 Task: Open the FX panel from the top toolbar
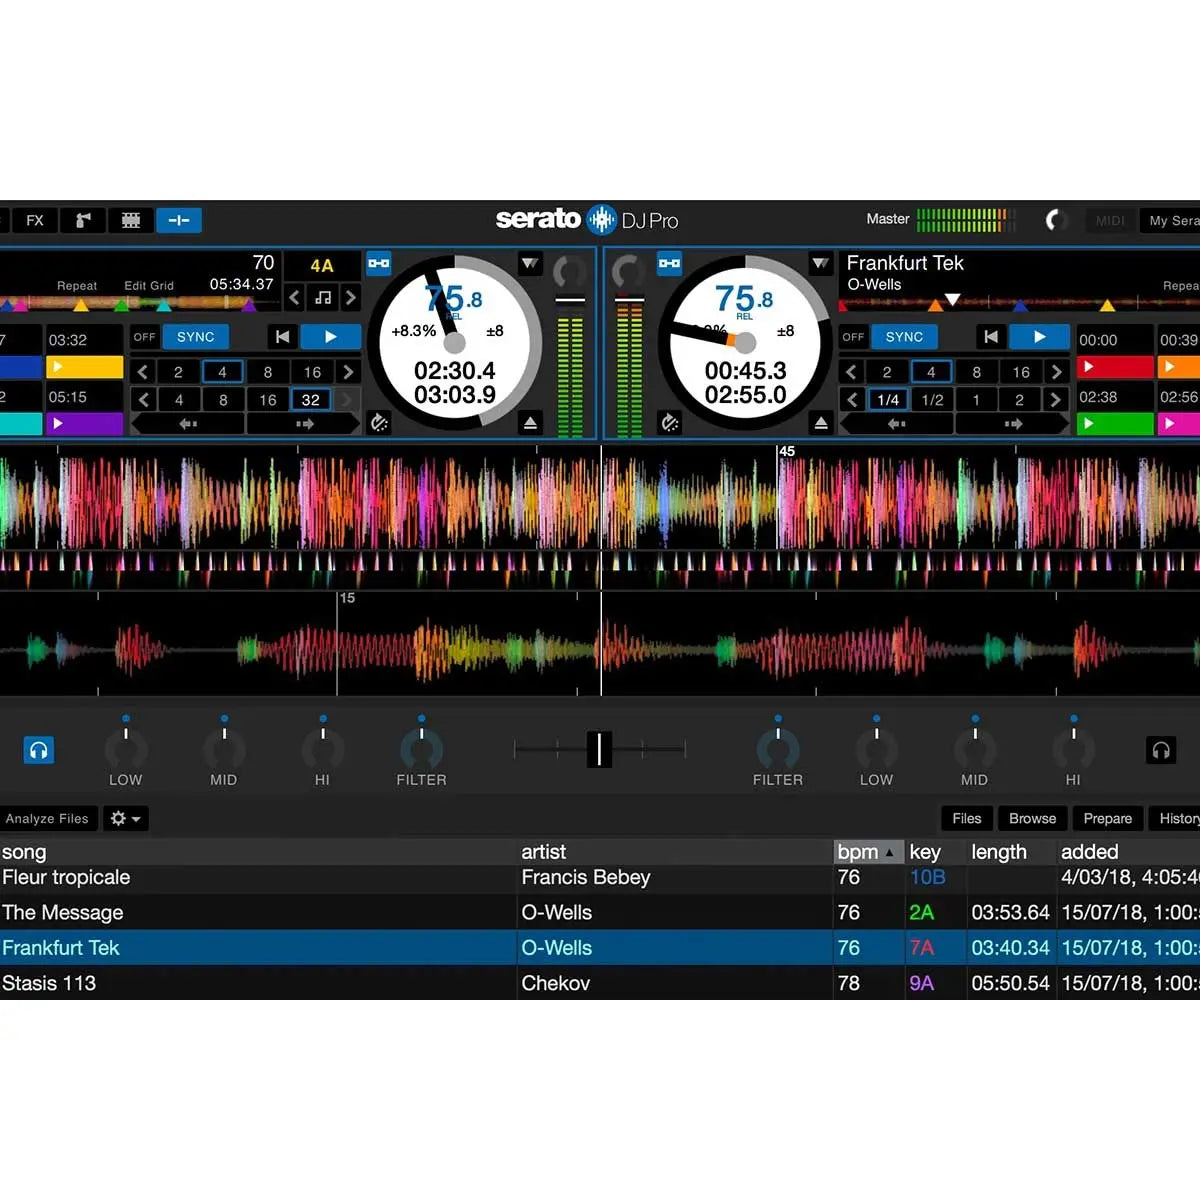(34, 220)
